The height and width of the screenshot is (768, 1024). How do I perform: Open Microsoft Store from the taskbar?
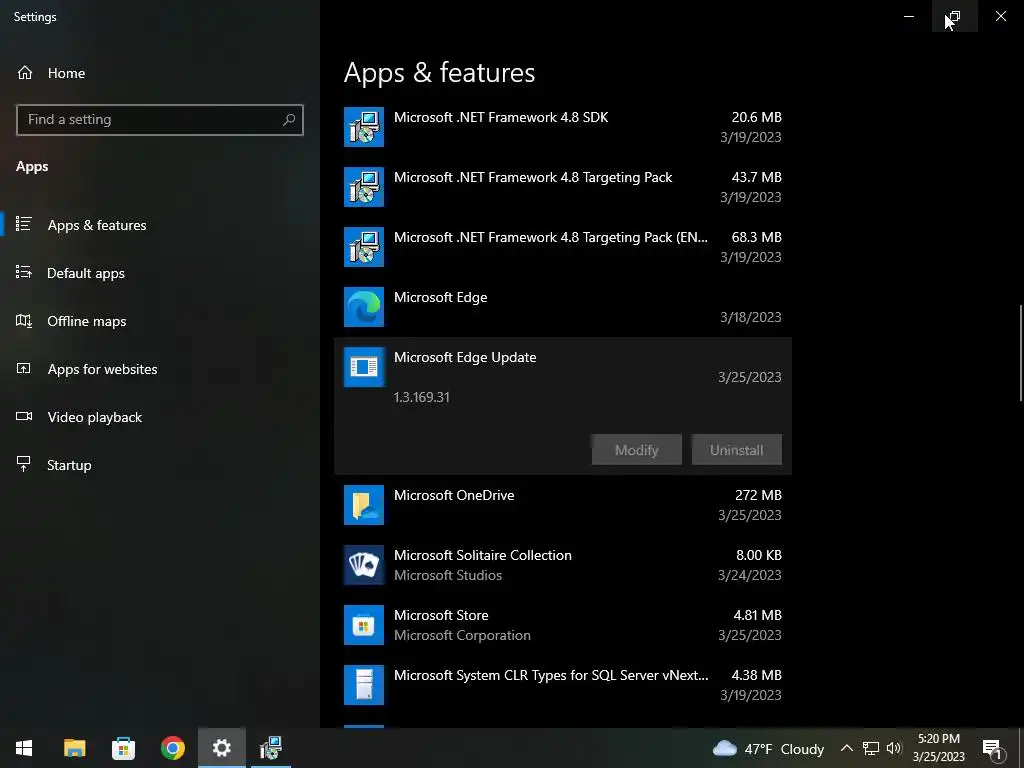click(x=123, y=748)
